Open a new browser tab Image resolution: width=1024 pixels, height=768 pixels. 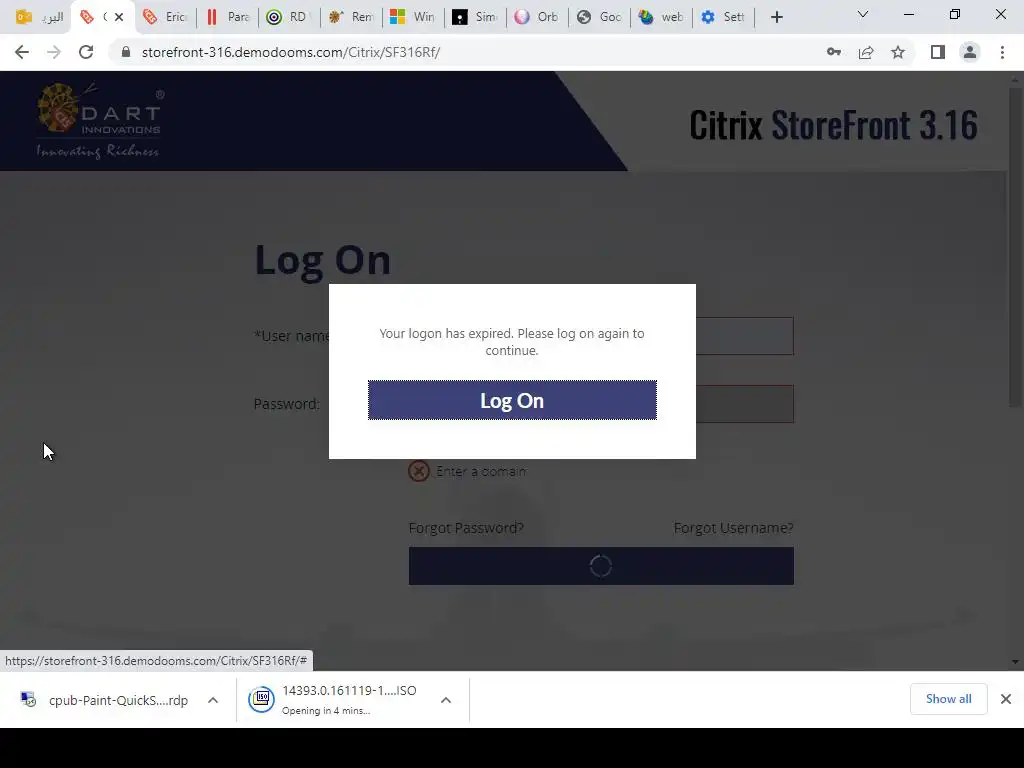pos(776,17)
